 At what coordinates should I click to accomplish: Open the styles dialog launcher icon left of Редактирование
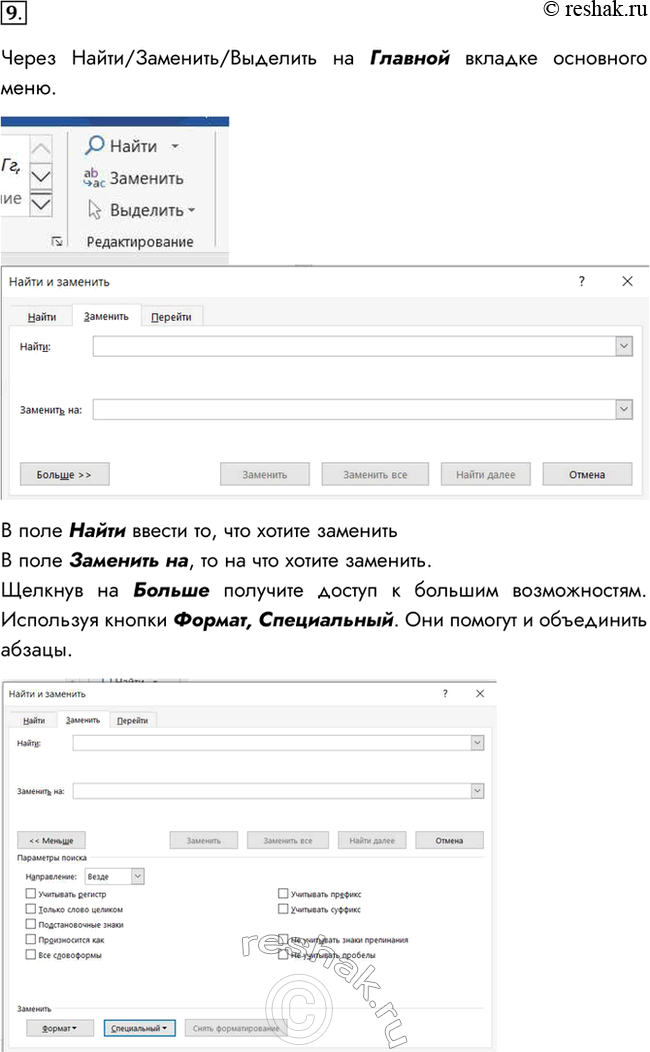tap(57, 242)
